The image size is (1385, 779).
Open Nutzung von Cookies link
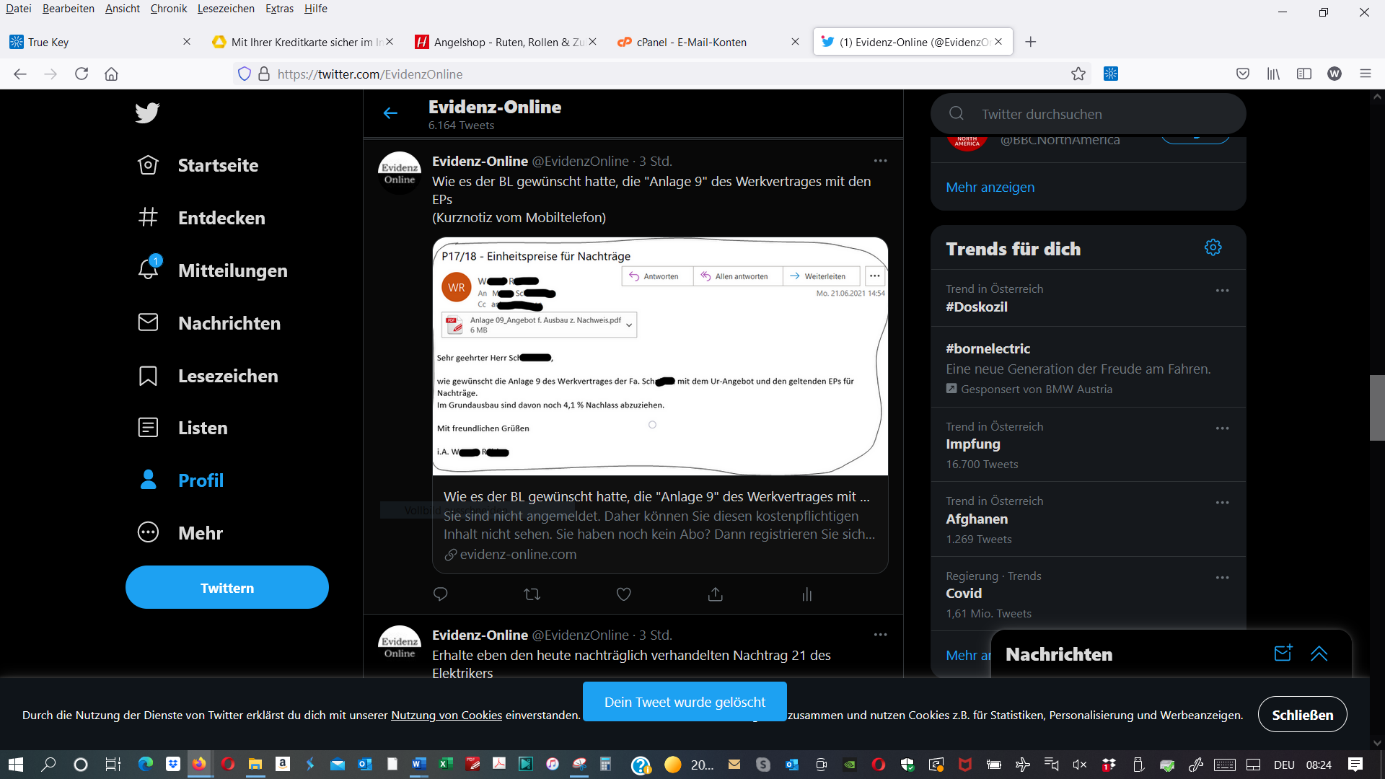click(x=446, y=715)
